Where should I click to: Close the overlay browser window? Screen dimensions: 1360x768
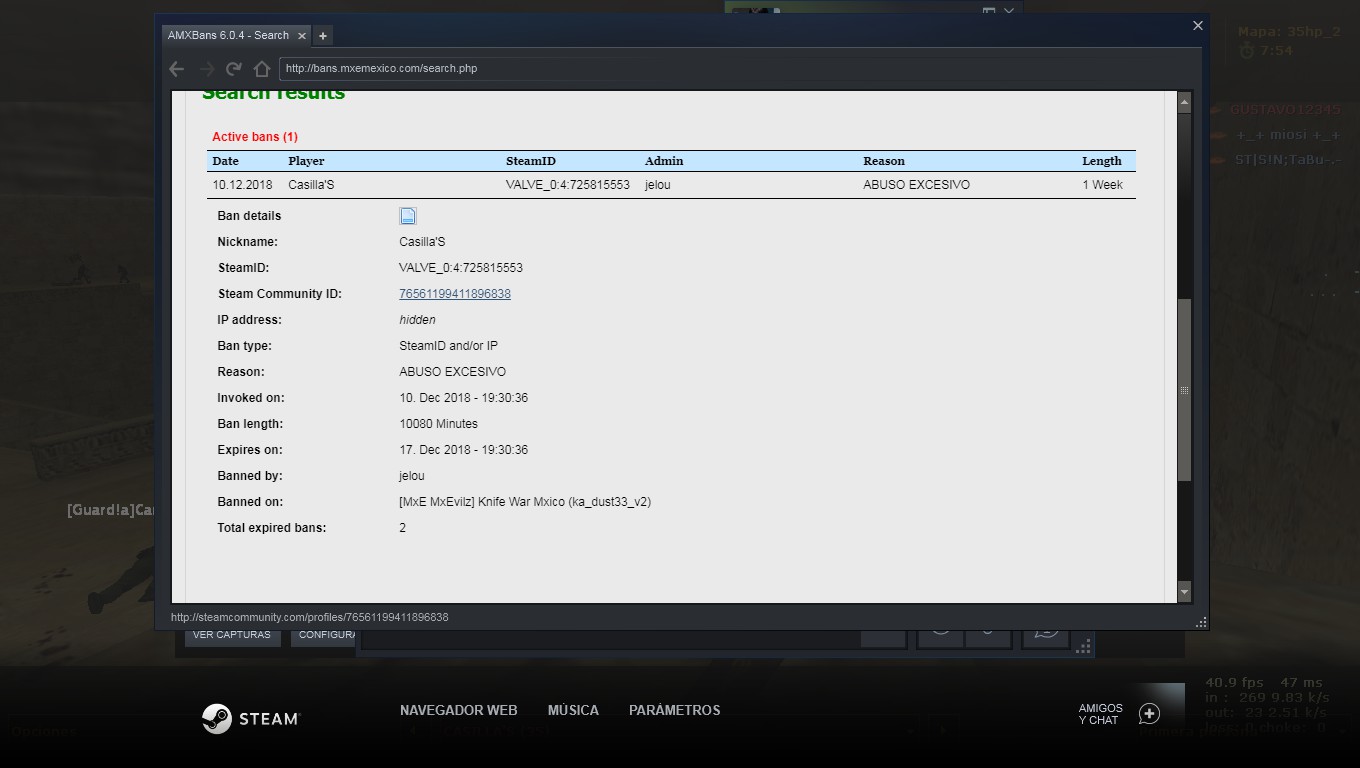coord(1198,26)
